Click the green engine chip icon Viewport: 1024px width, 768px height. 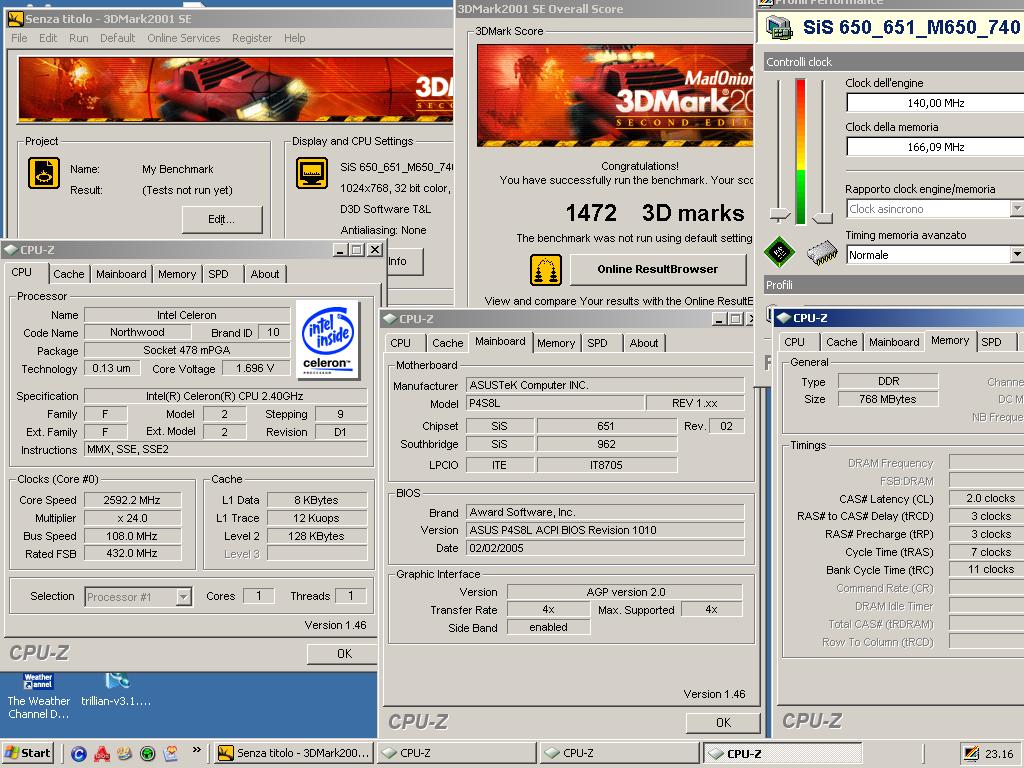click(x=779, y=251)
